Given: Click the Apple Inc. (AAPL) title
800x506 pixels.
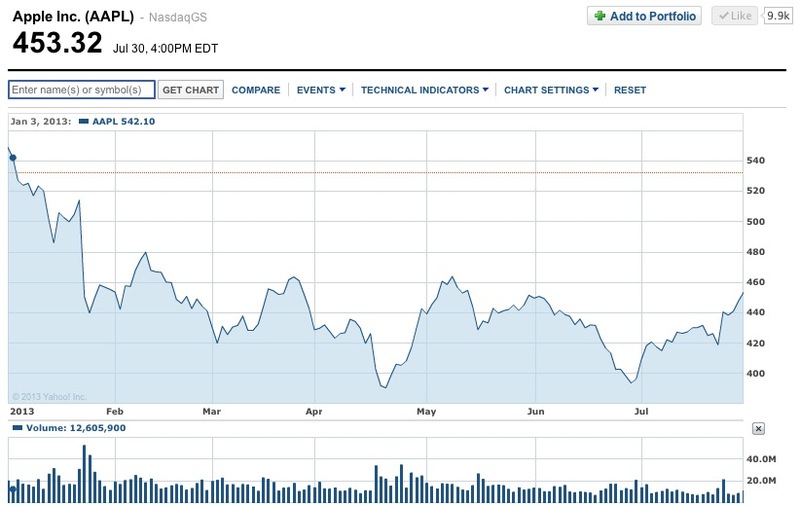Looking at the screenshot, I should [73, 17].
